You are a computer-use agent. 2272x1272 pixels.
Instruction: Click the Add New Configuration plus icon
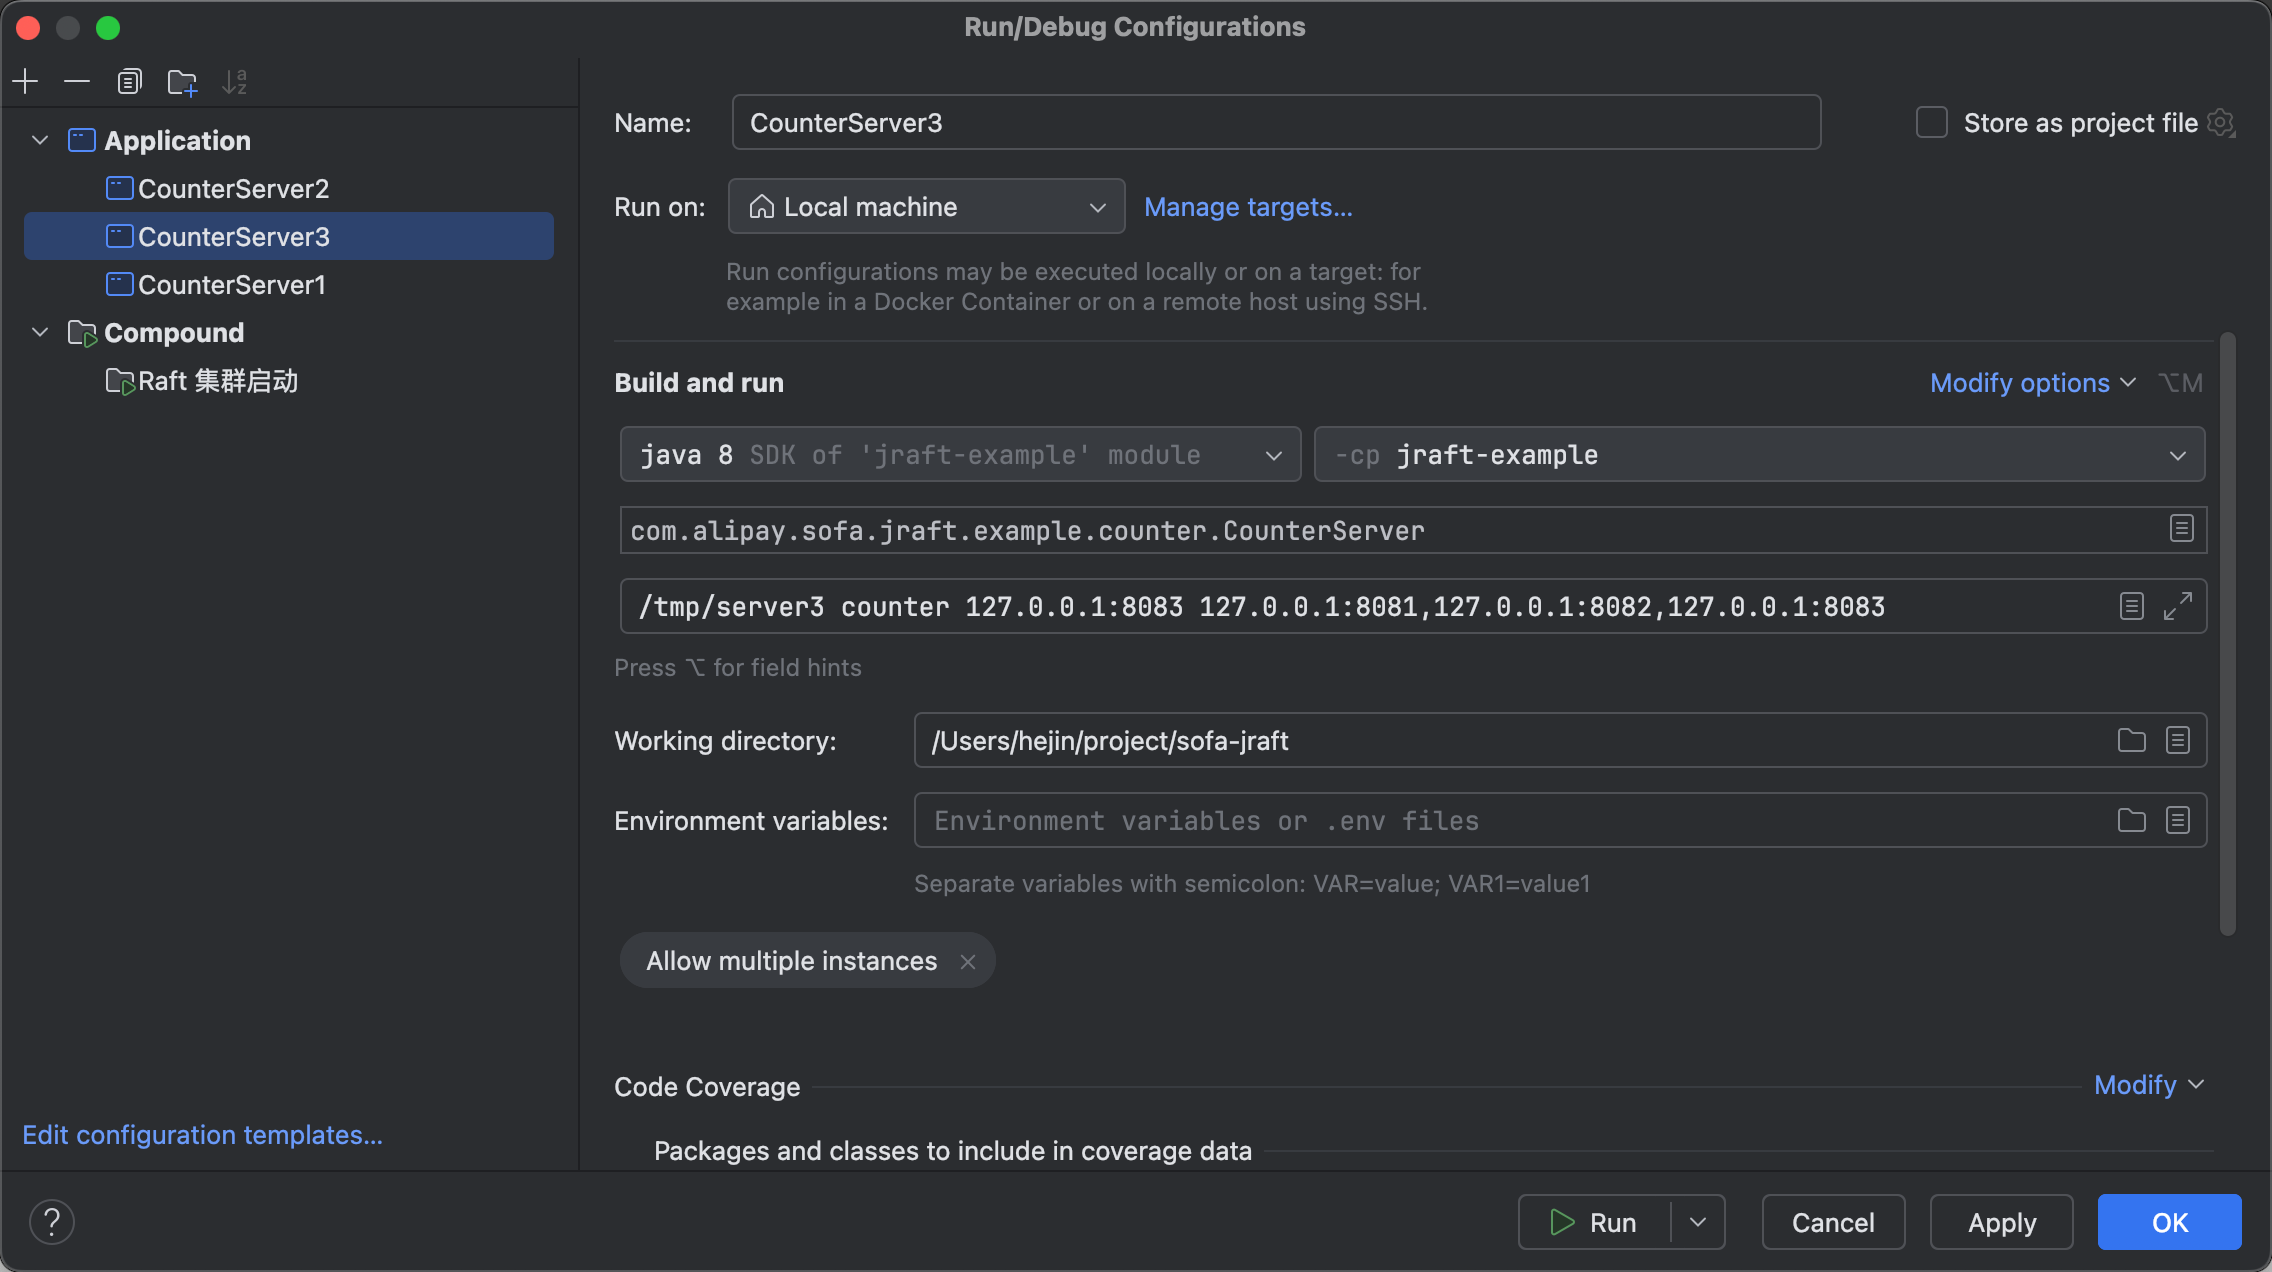pos(25,81)
